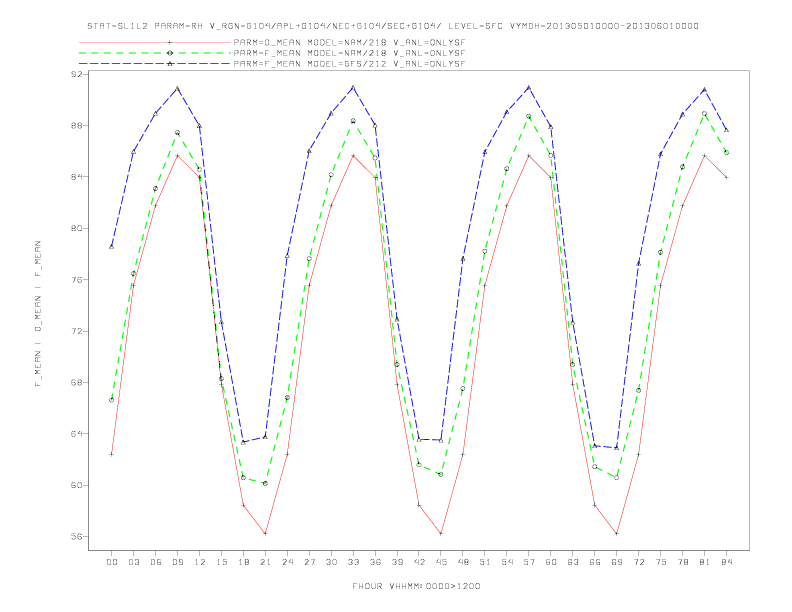Click x-axis forecast hour label 03
The image size is (792, 612).
[133, 562]
